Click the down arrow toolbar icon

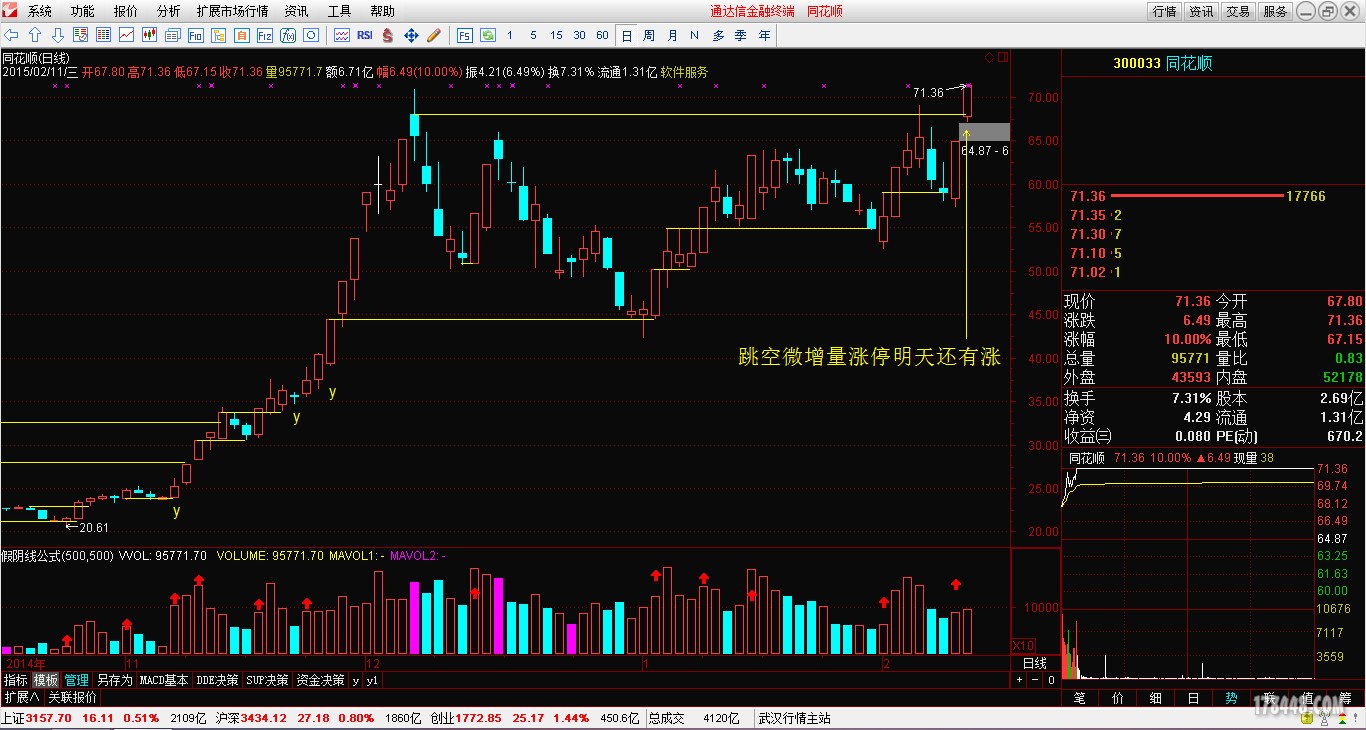(x=58, y=35)
